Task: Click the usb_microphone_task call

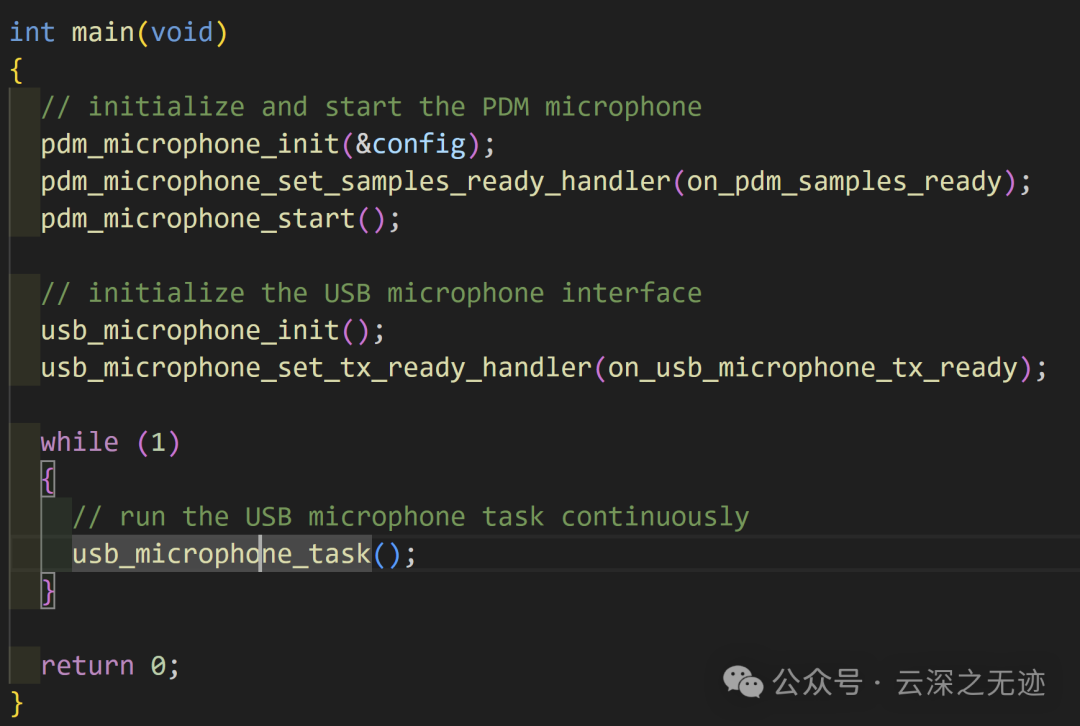Action: coord(222,554)
